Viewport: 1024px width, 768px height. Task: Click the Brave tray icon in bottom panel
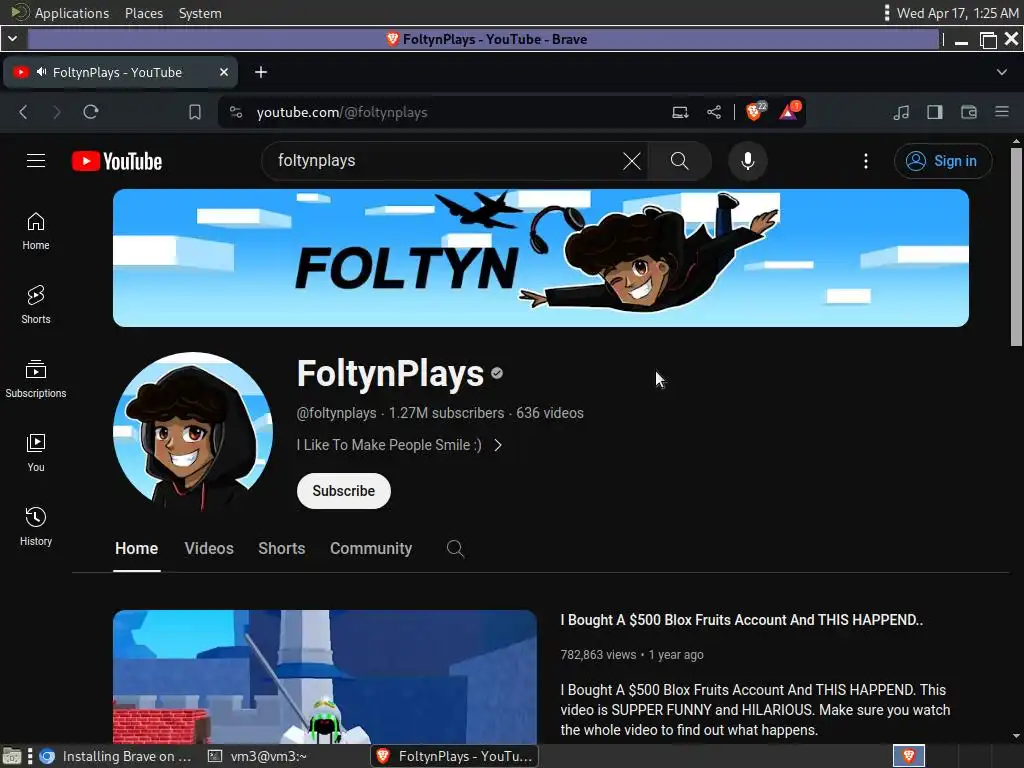tap(908, 756)
